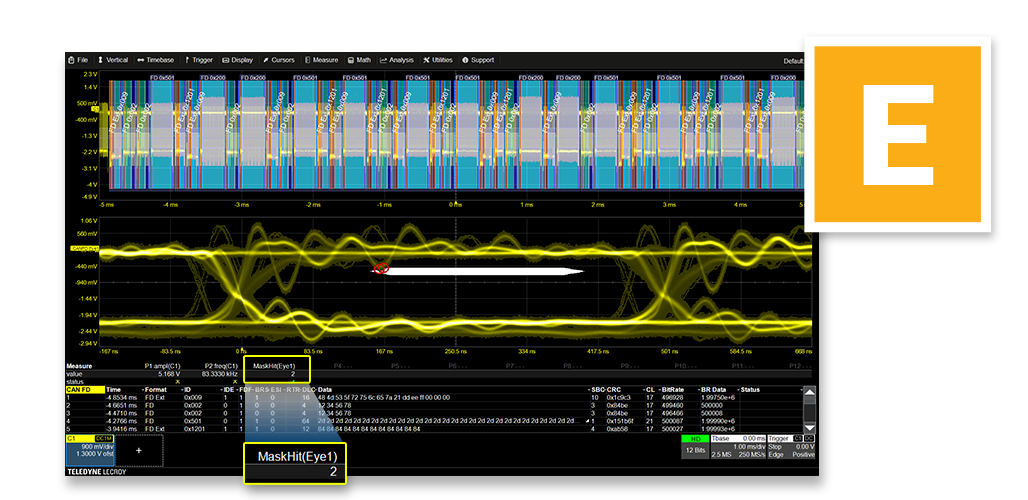The height and width of the screenshot is (500, 1028).
Task: Open the Analysis menu
Action: coord(397,60)
